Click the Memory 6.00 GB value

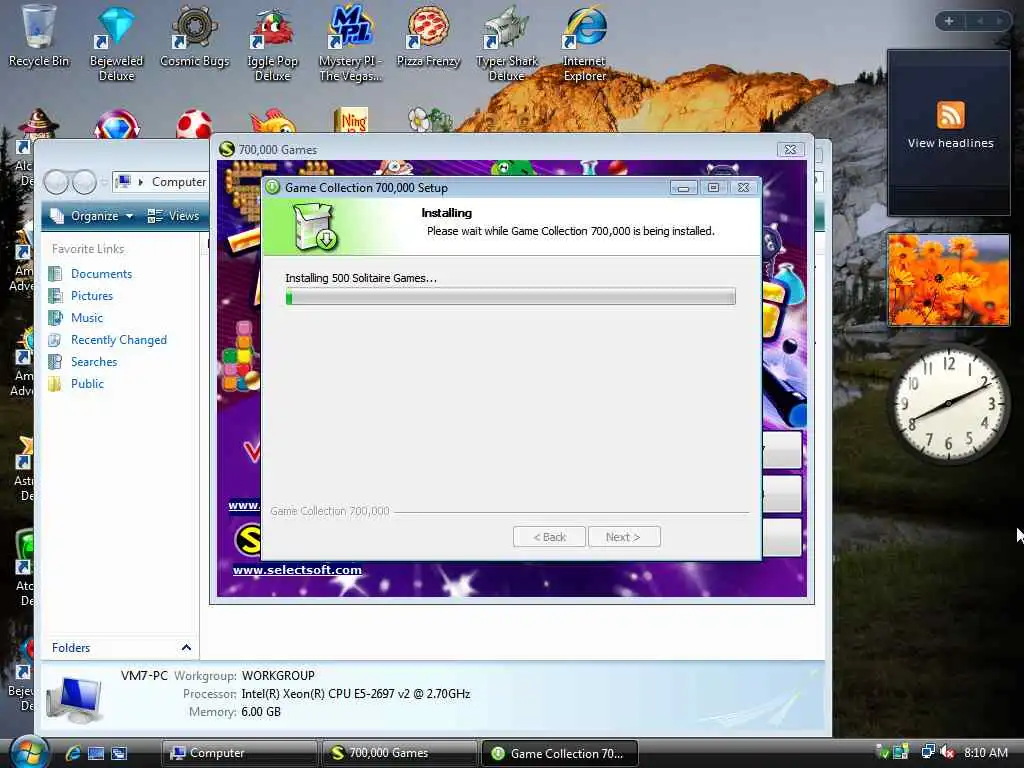tap(261, 712)
